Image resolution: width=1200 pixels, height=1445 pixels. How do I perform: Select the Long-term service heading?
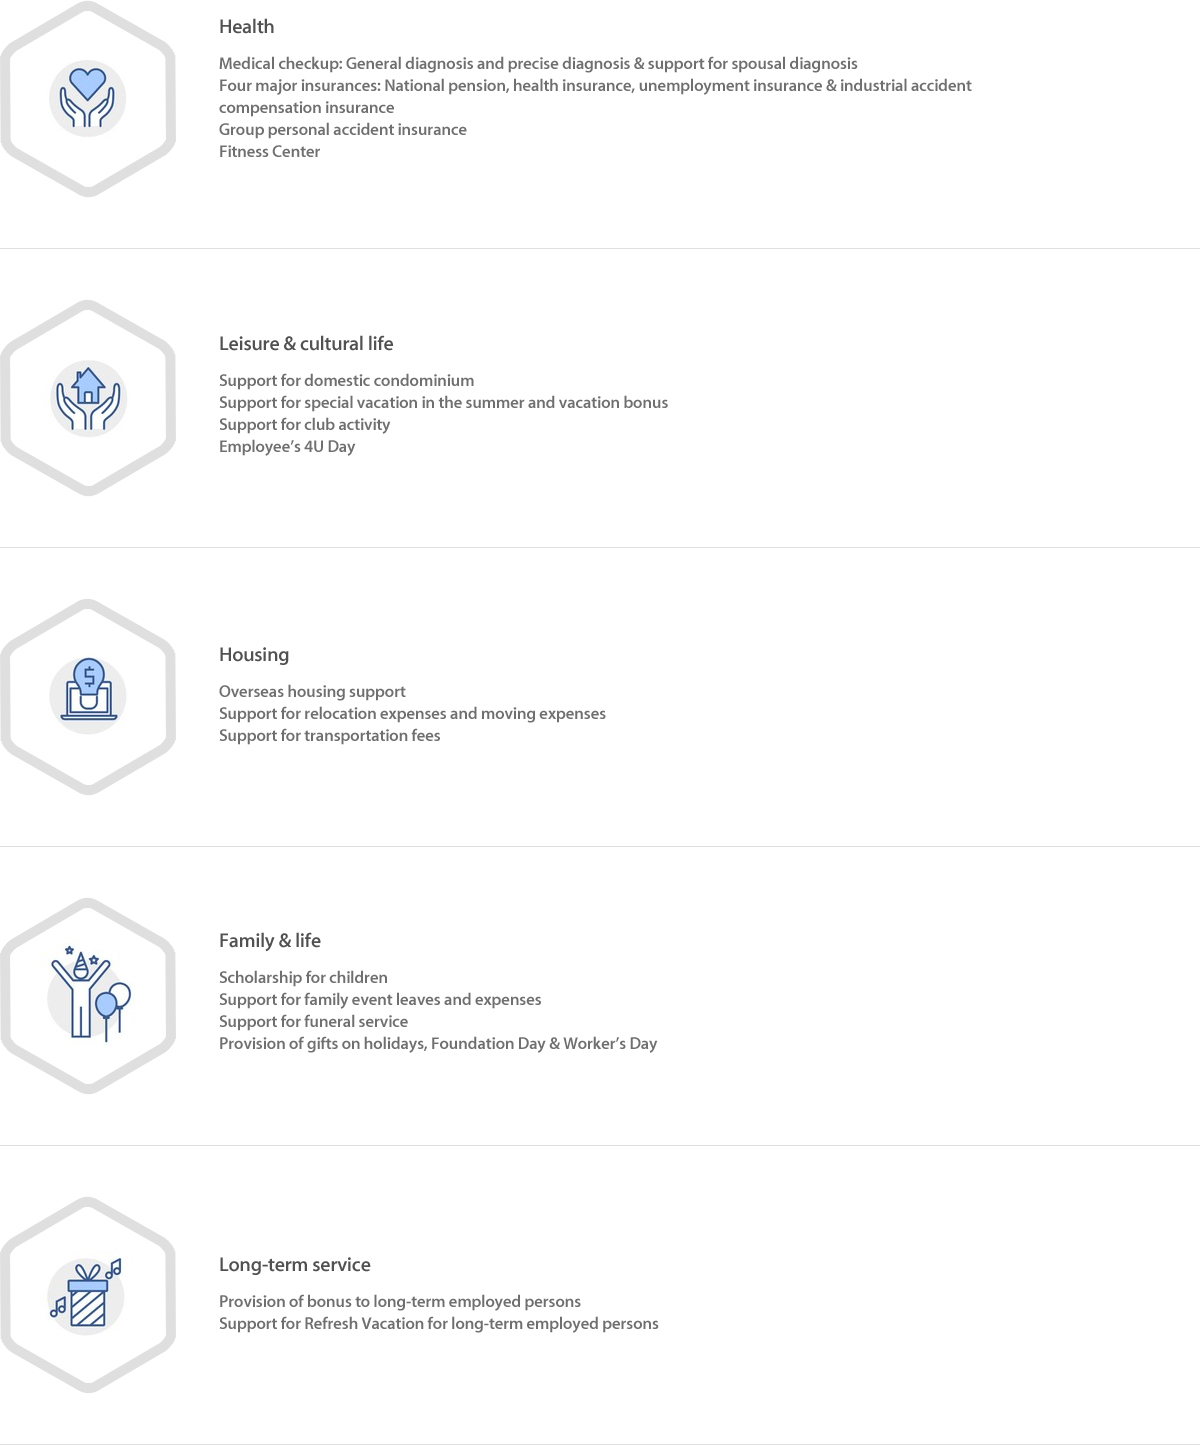295,1265
